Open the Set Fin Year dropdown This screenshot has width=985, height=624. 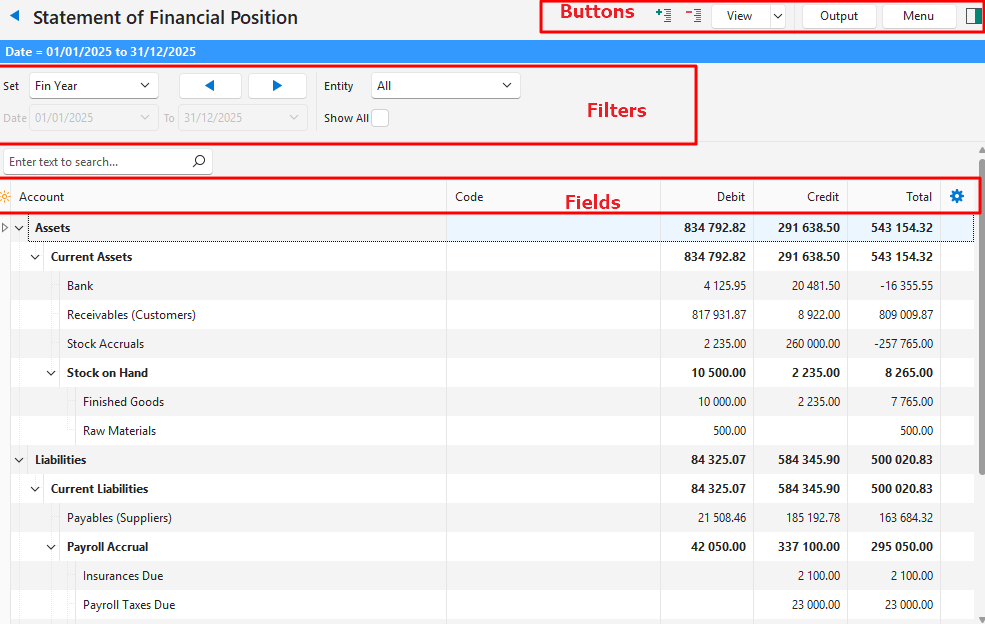(x=94, y=86)
